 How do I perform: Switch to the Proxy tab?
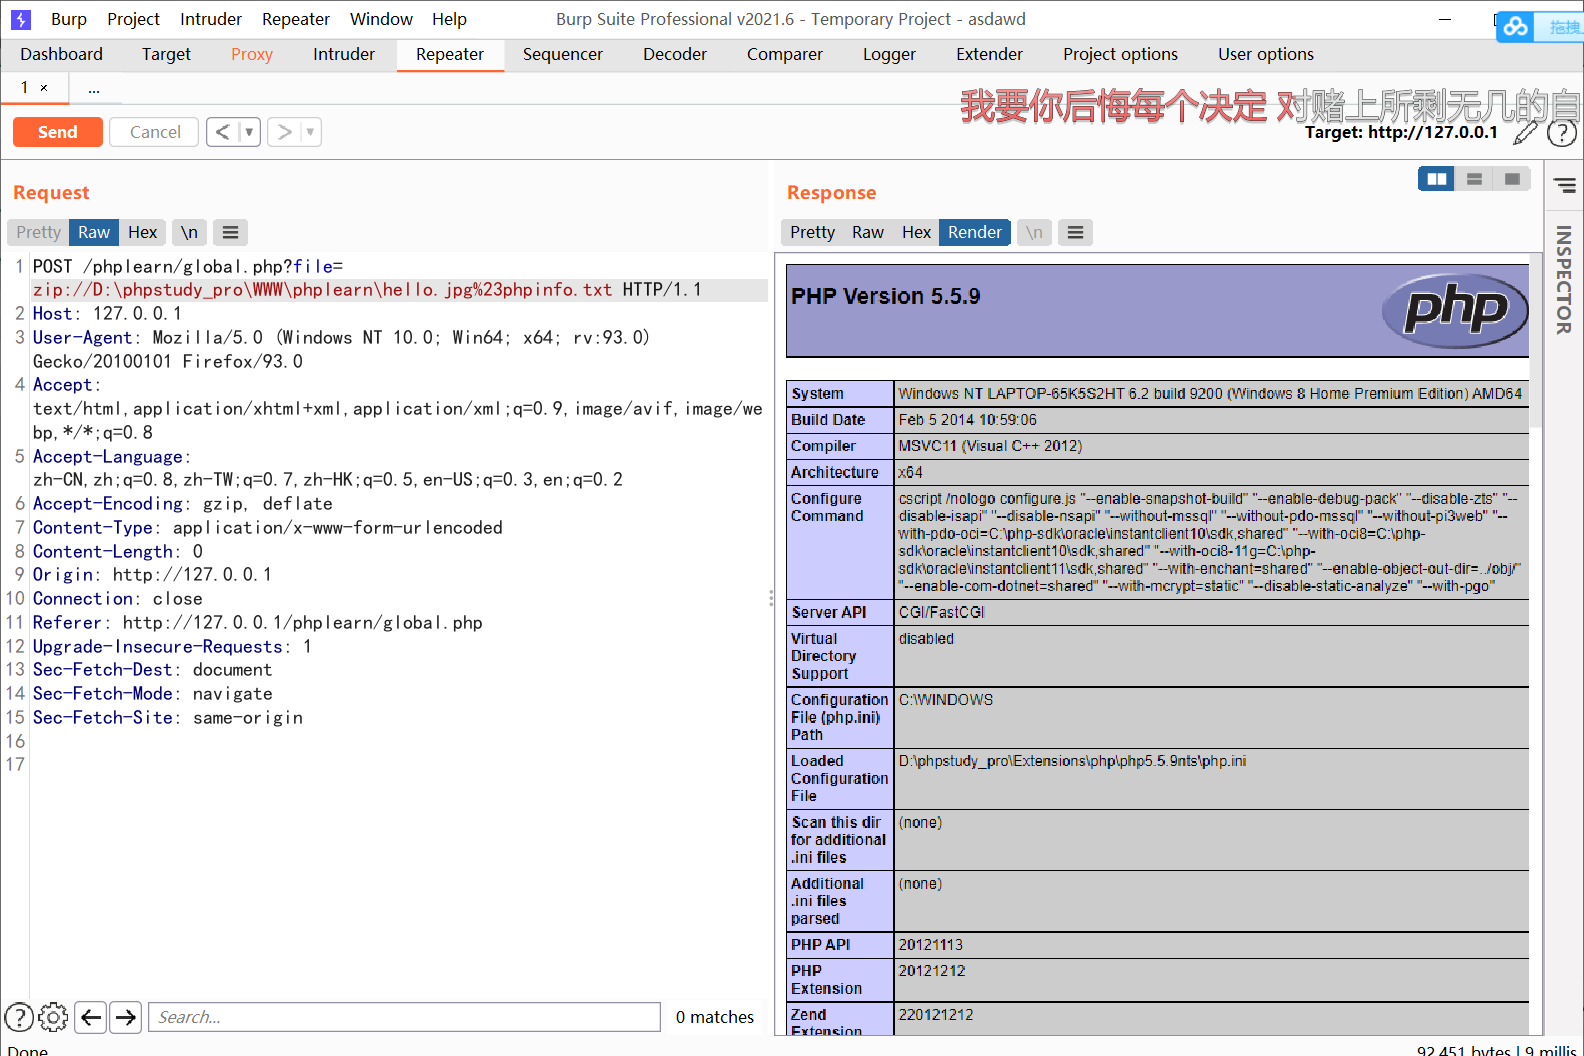252,54
